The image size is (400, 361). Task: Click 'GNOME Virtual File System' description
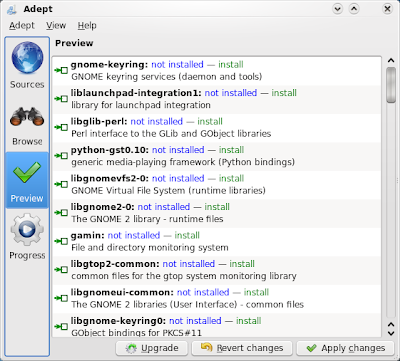click(168, 191)
